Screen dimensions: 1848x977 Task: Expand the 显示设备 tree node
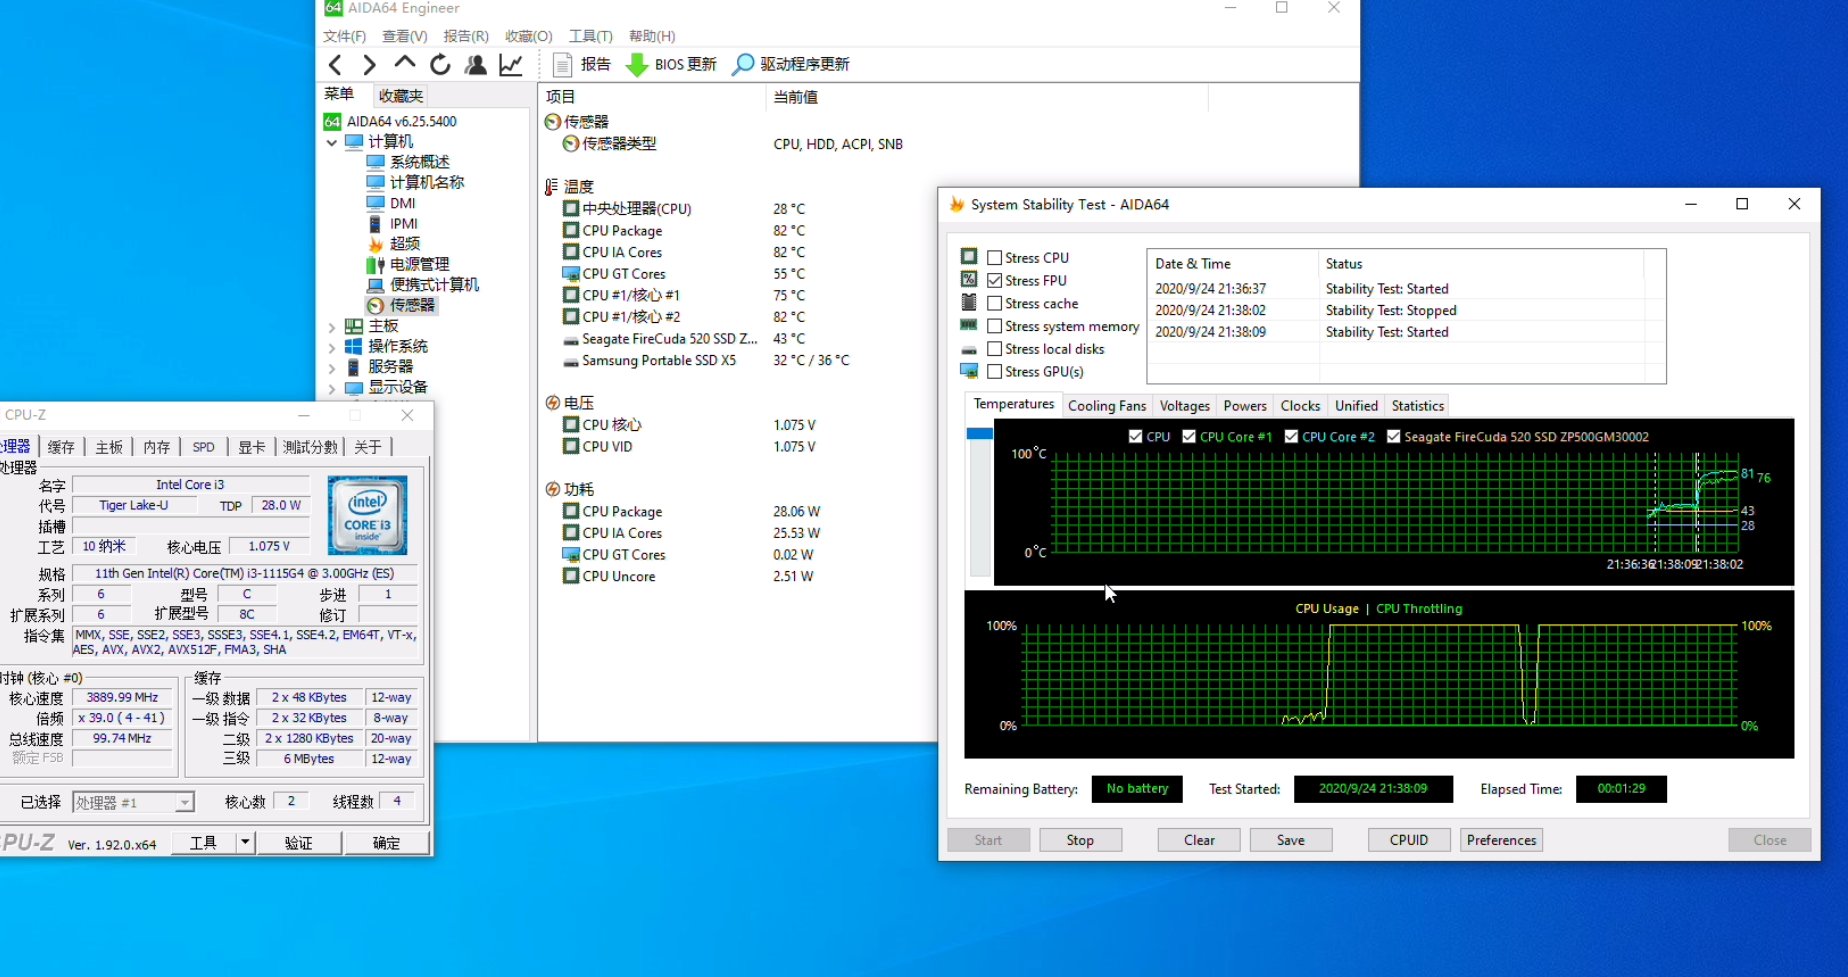pyautogui.click(x=332, y=388)
